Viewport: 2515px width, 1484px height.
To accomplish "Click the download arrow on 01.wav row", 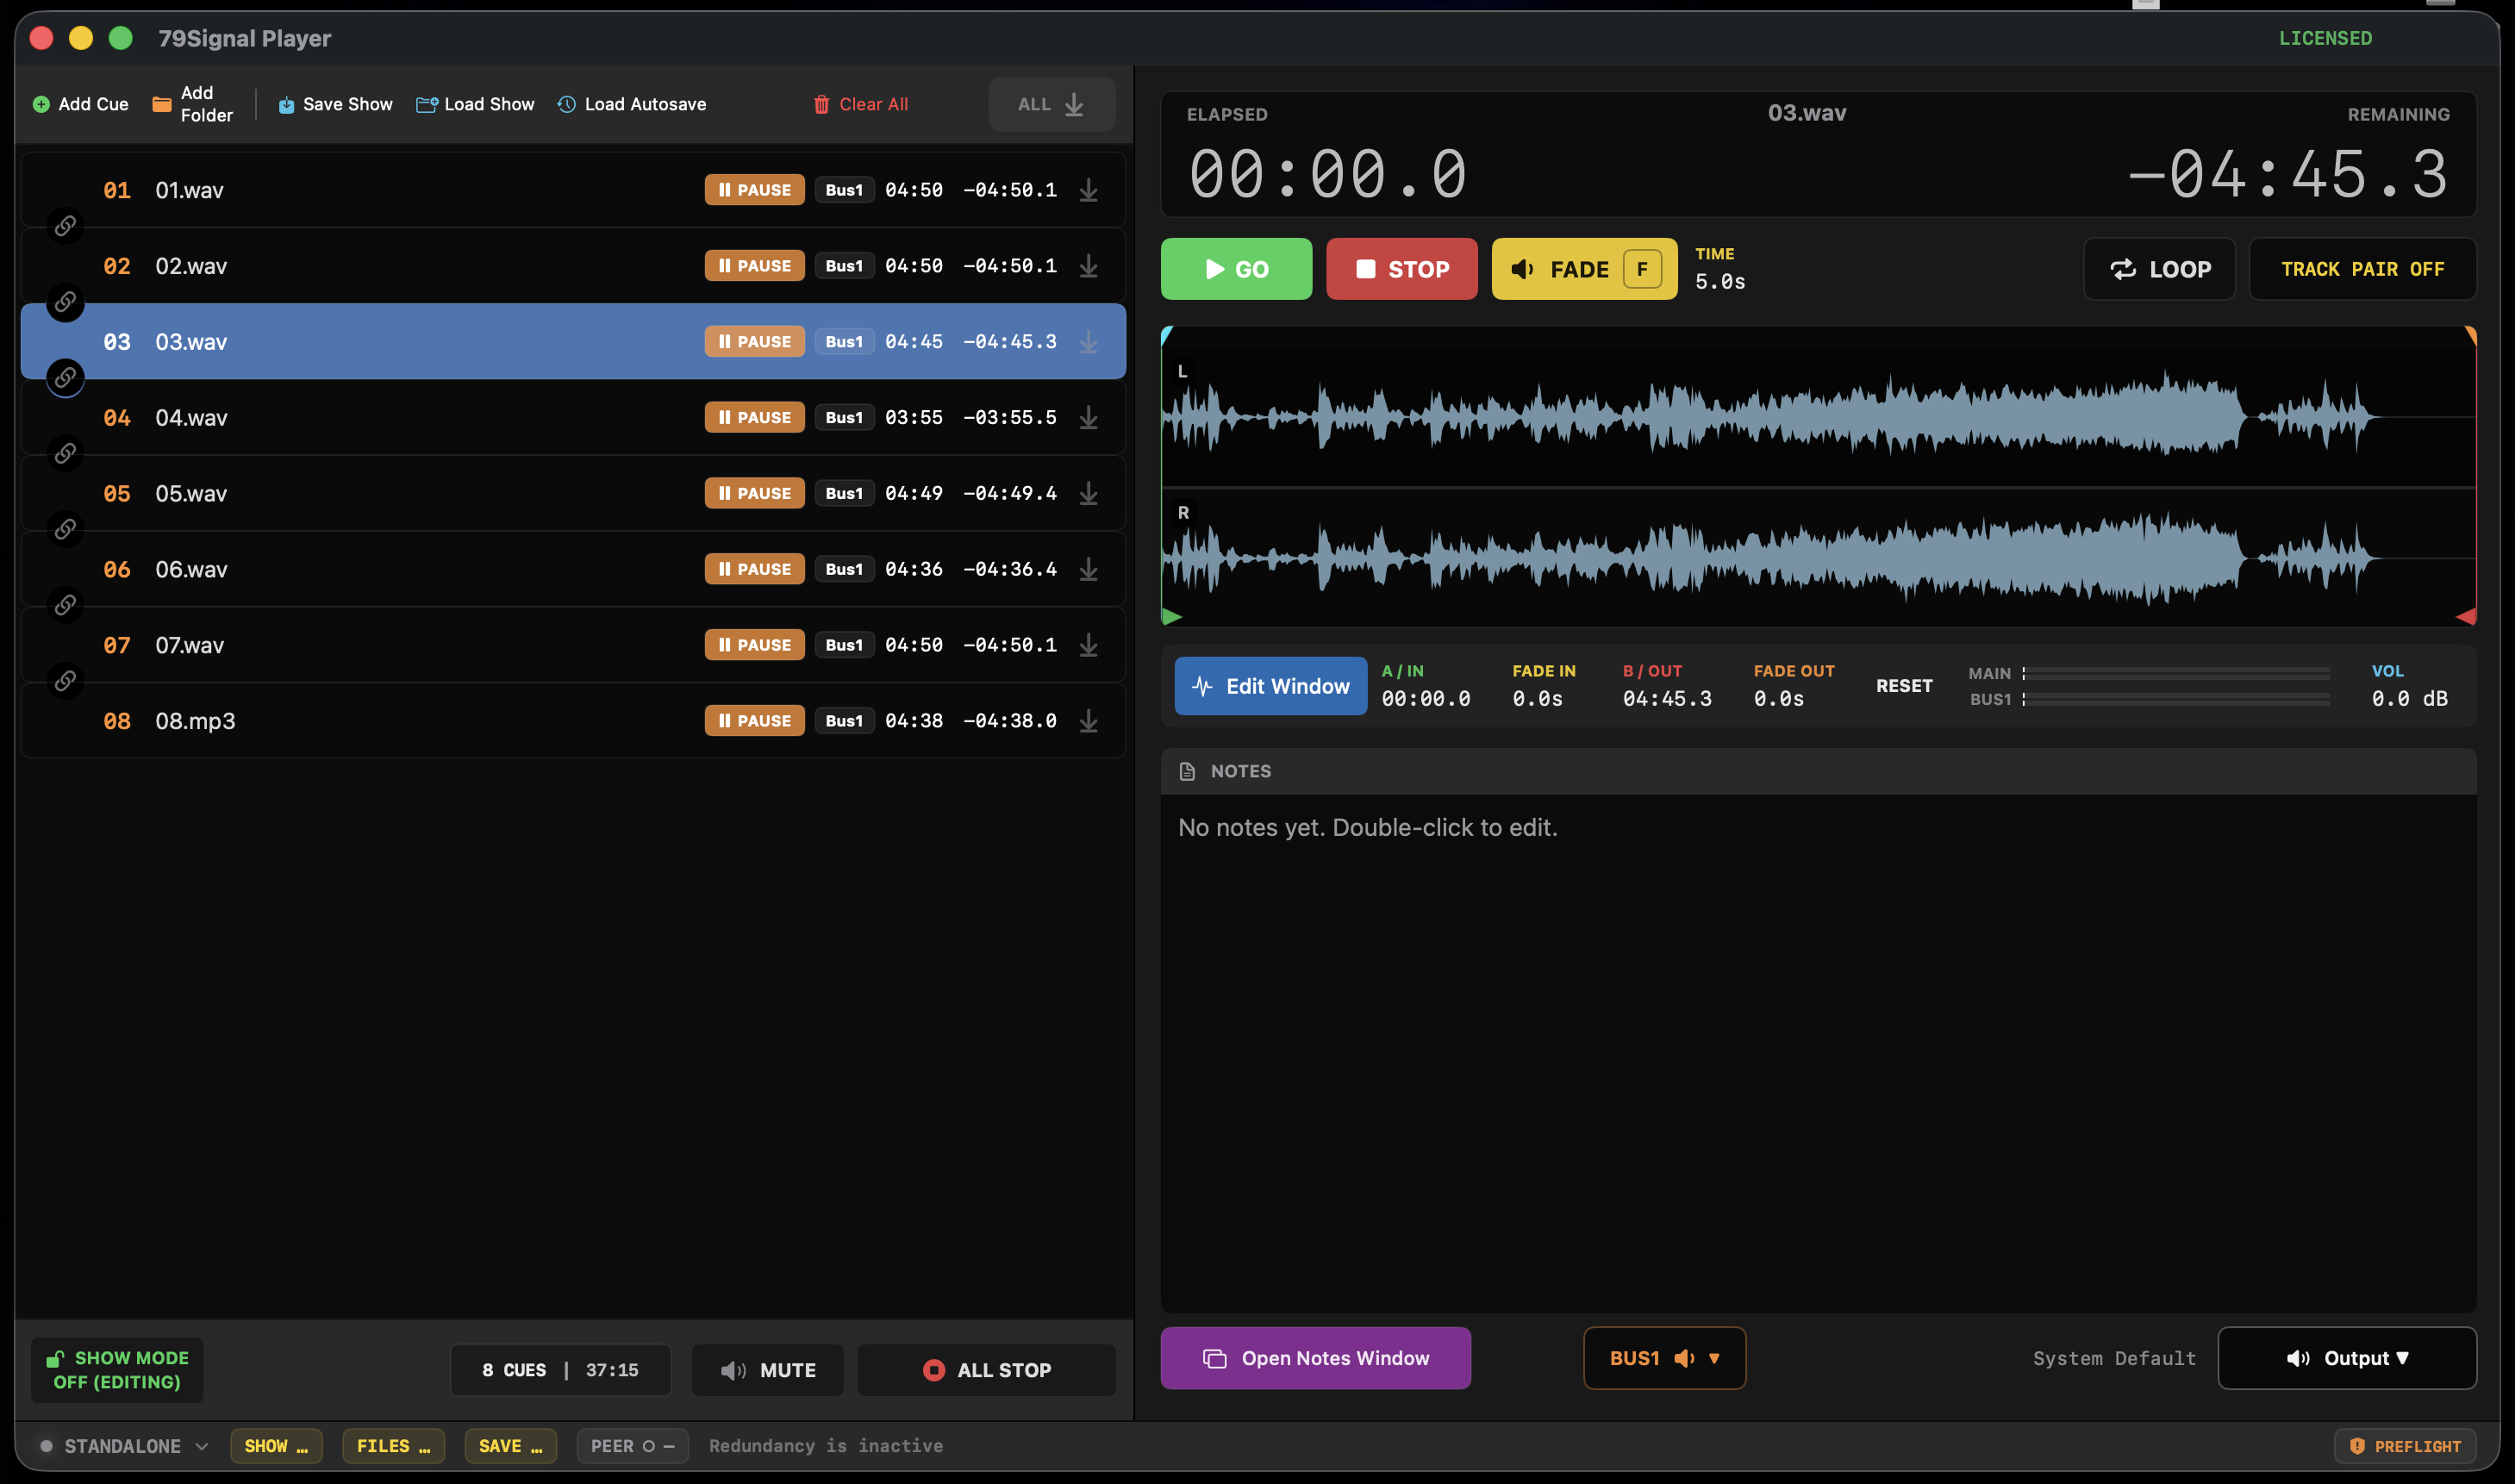I will 1088,190.
